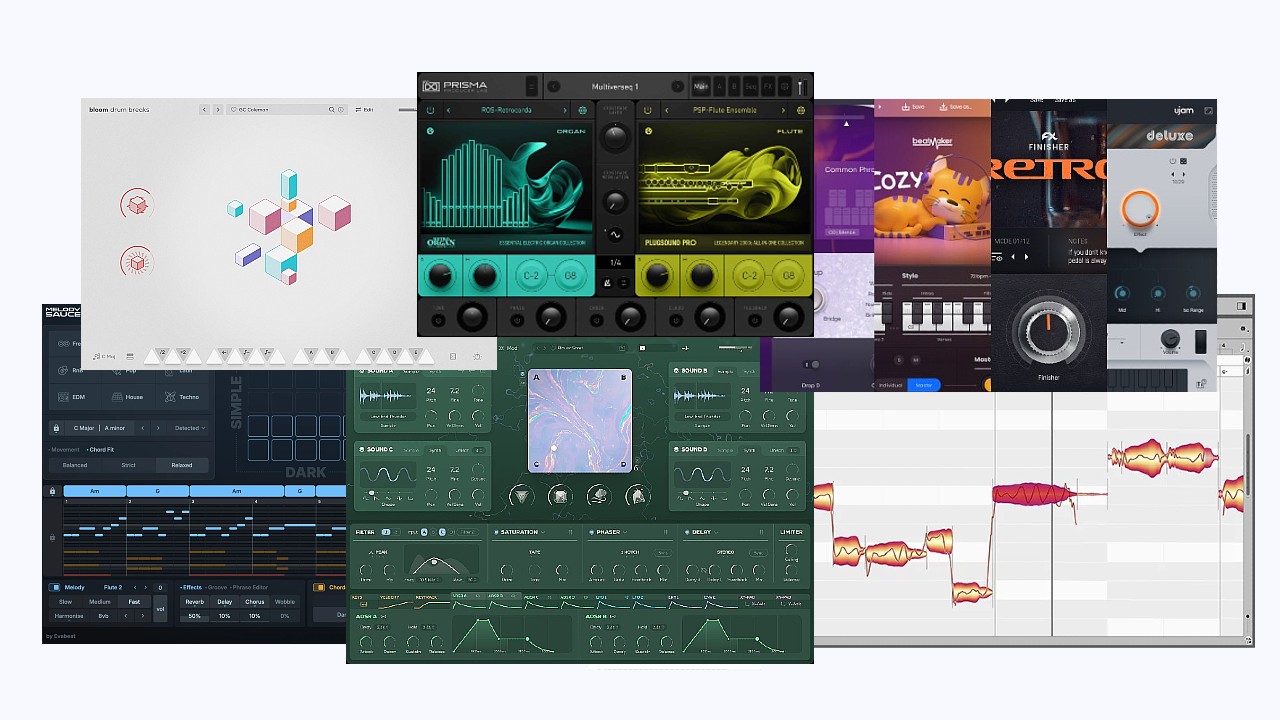The image size is (1280, 720).
Task: Open Groove tab in Melody Sauce
Action: [217, 587]
